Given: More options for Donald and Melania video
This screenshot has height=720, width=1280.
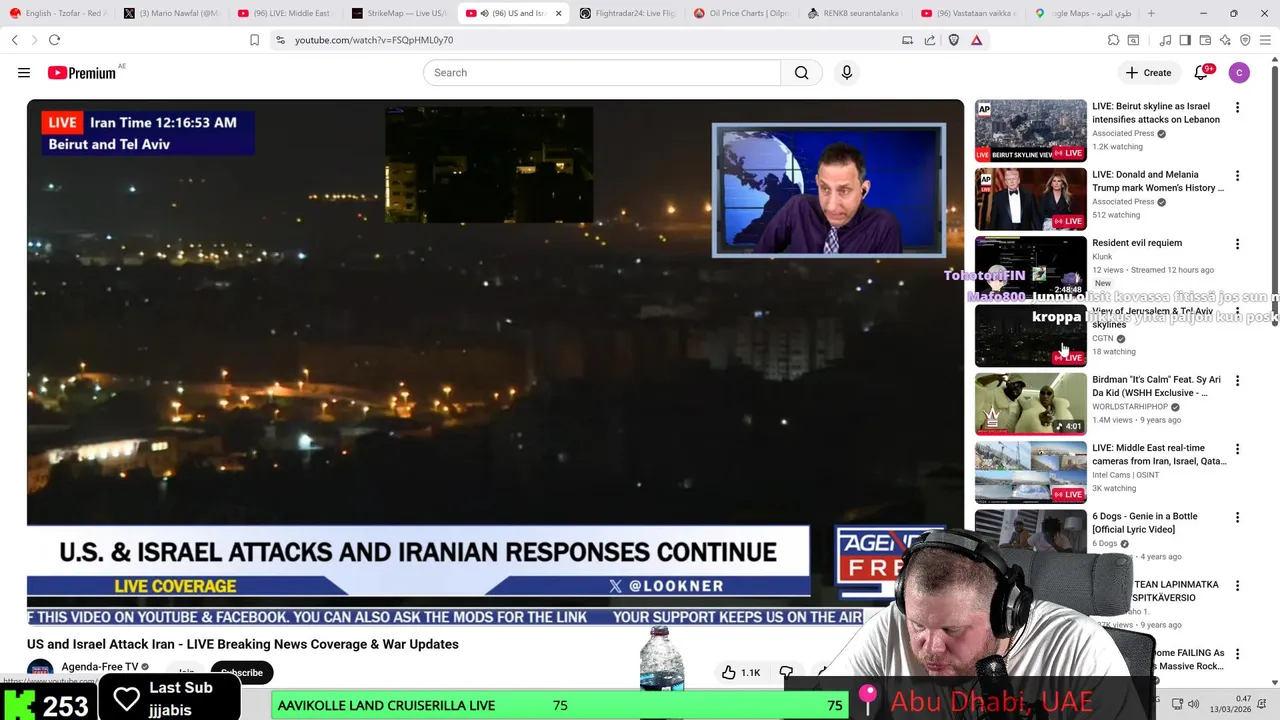Looking at the screenshot, I should point(1237,176).
